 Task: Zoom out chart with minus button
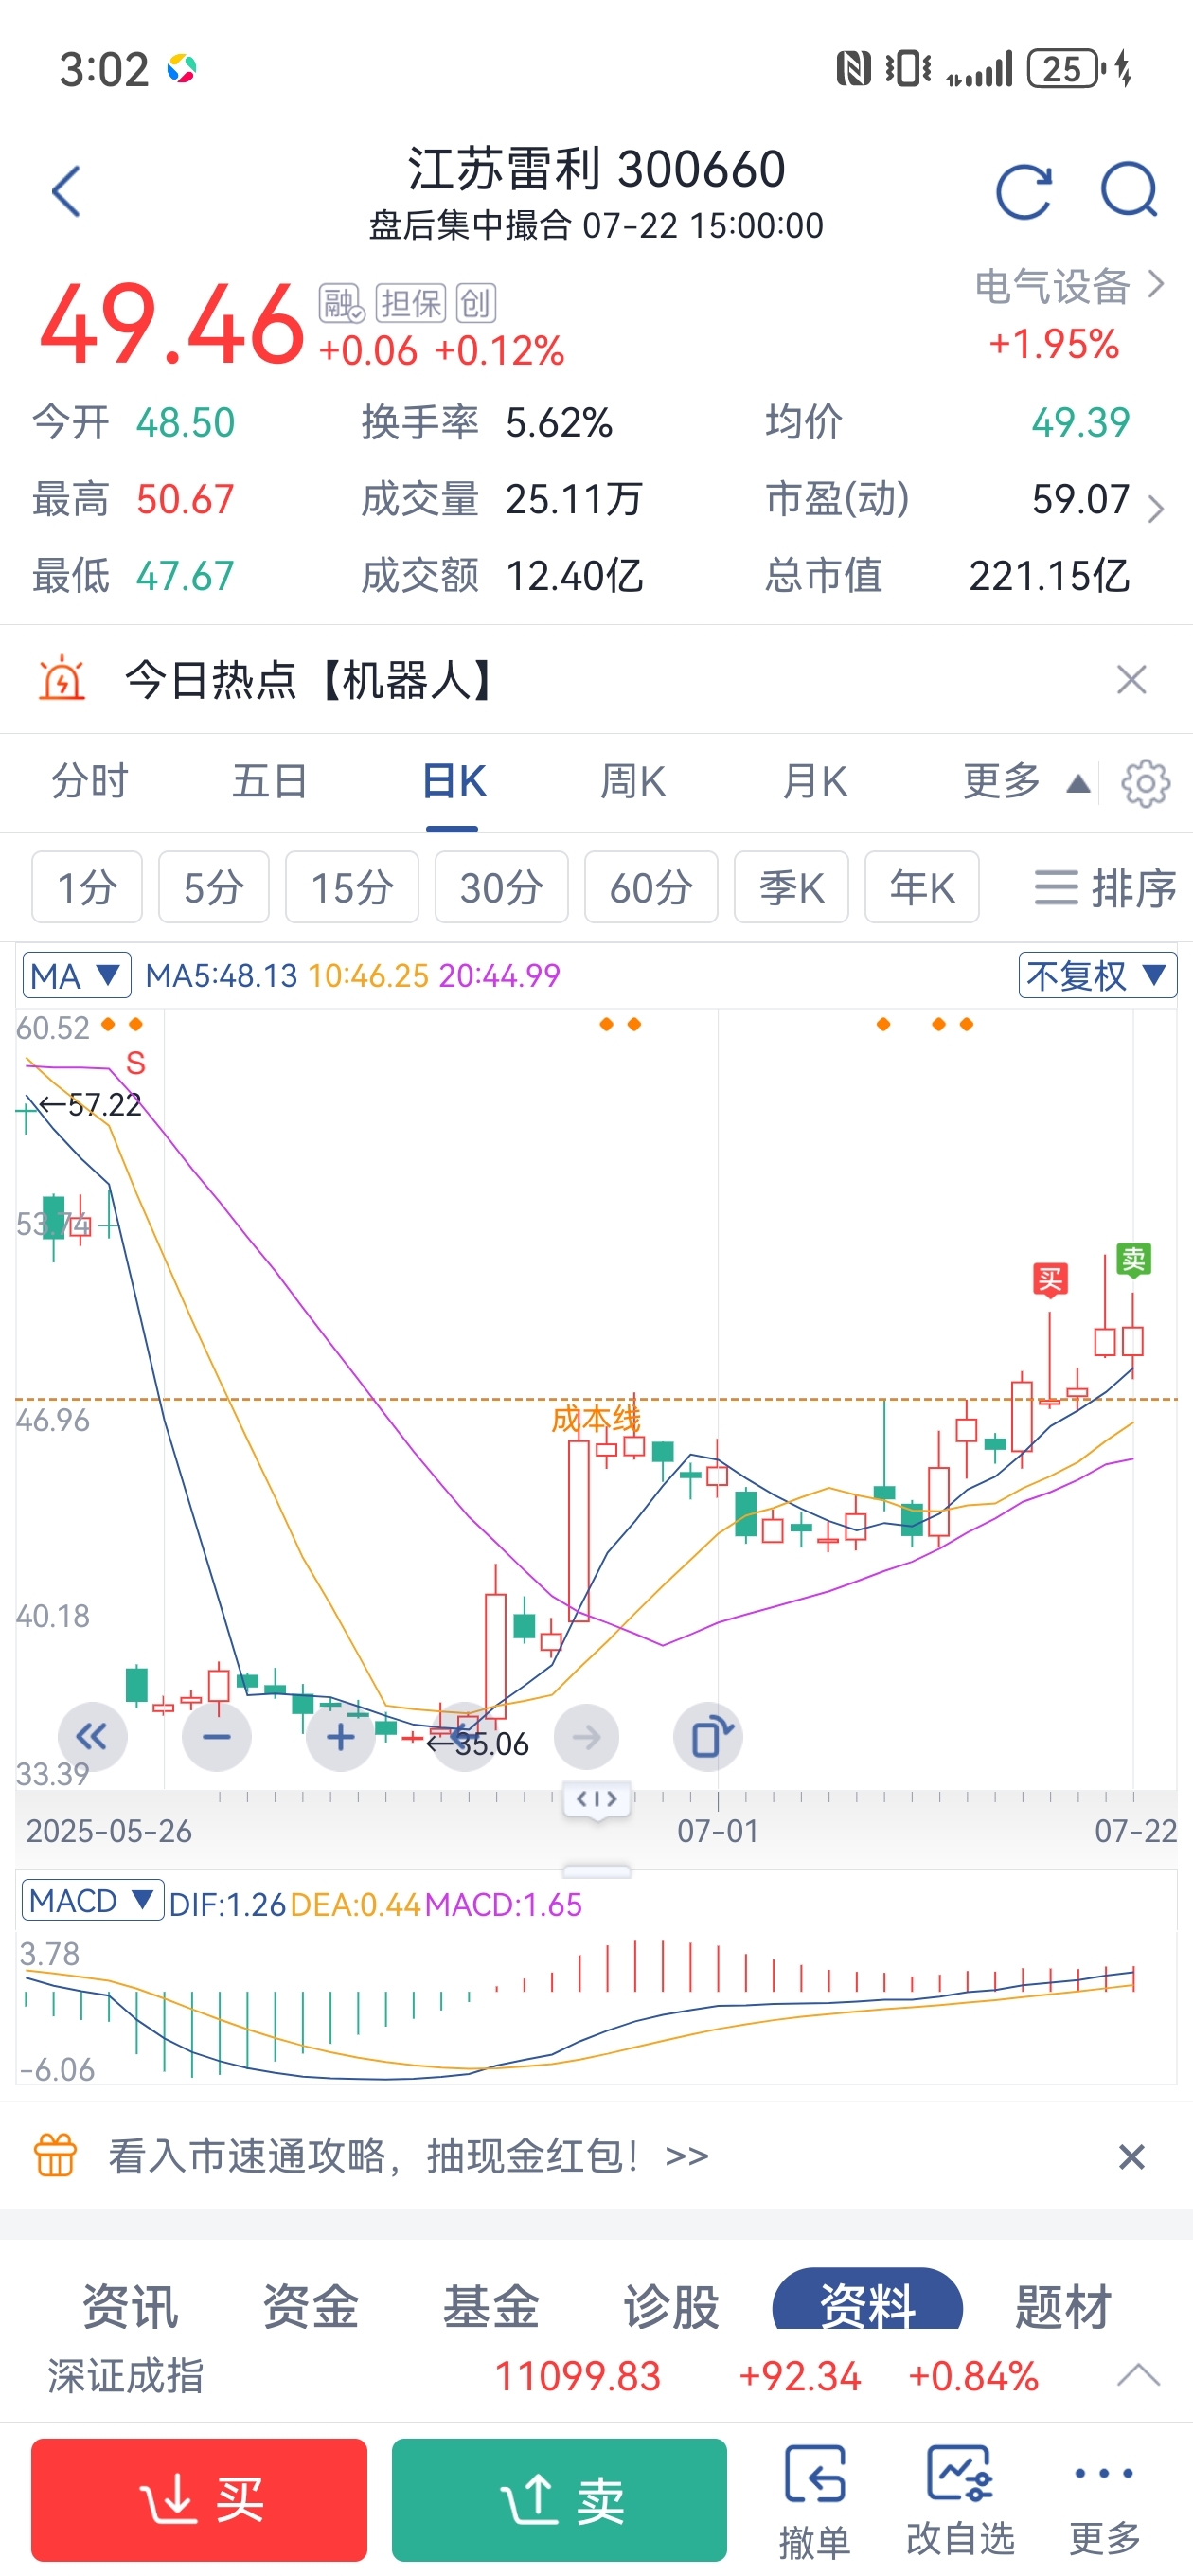(x=217, y=1737)
